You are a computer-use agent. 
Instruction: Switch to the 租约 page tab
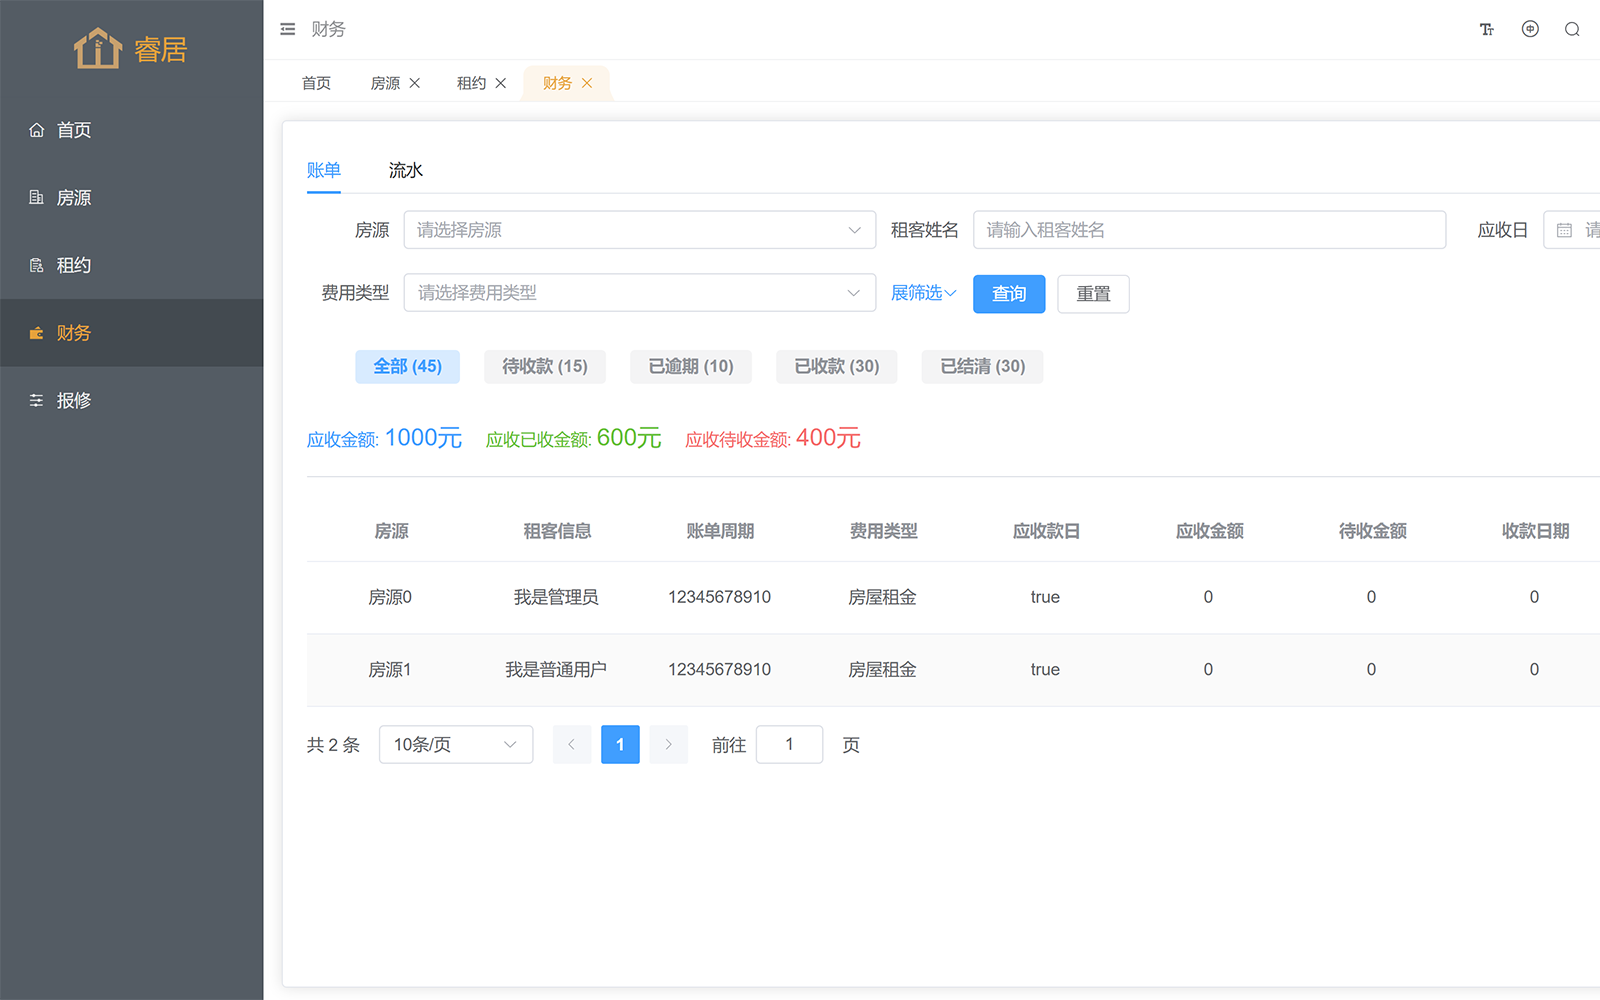[x=471, y=83]
